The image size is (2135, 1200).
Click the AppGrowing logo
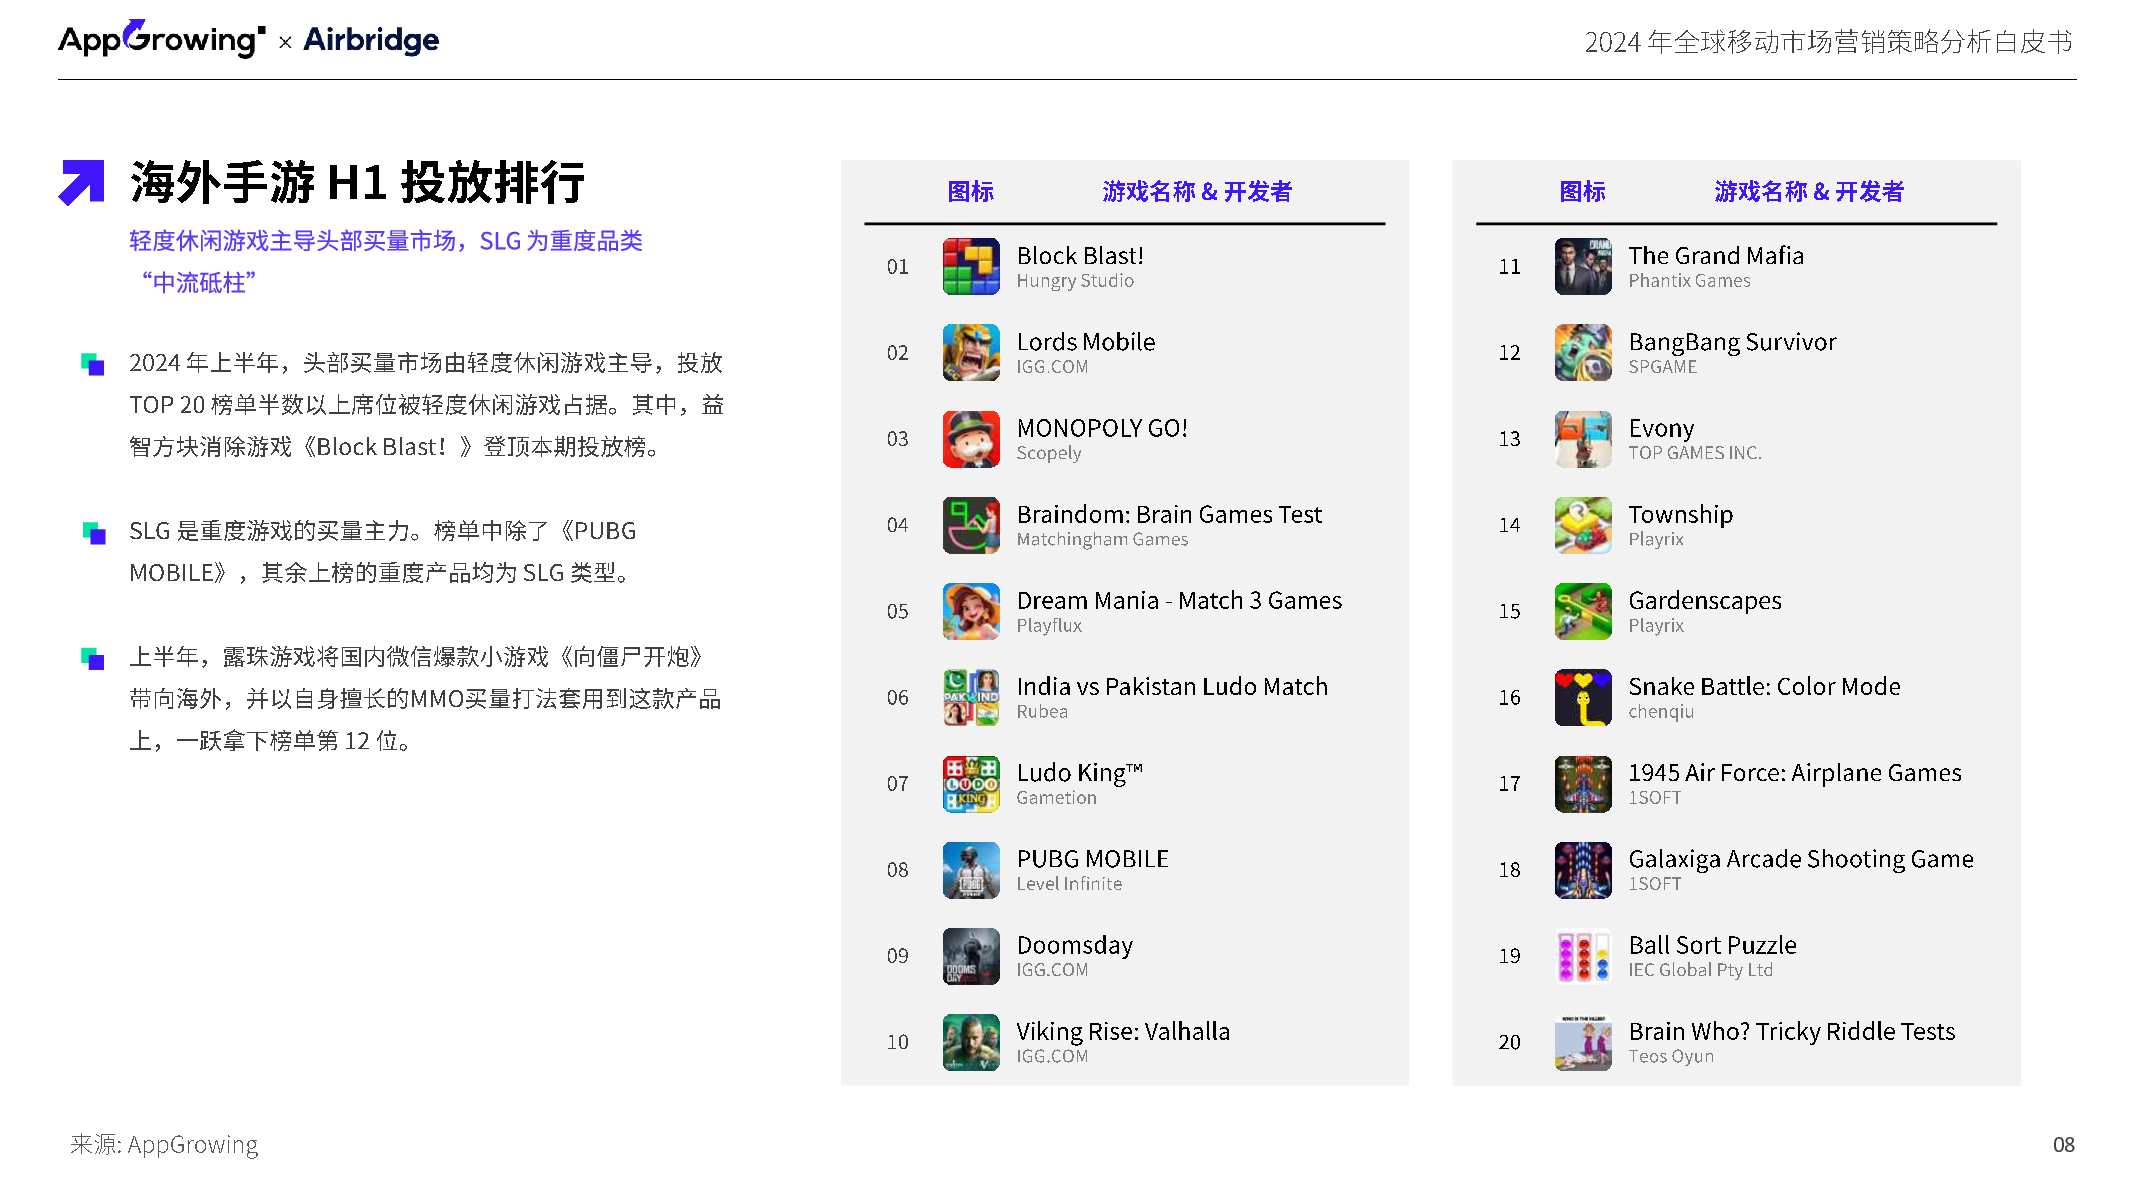point(162,39)
